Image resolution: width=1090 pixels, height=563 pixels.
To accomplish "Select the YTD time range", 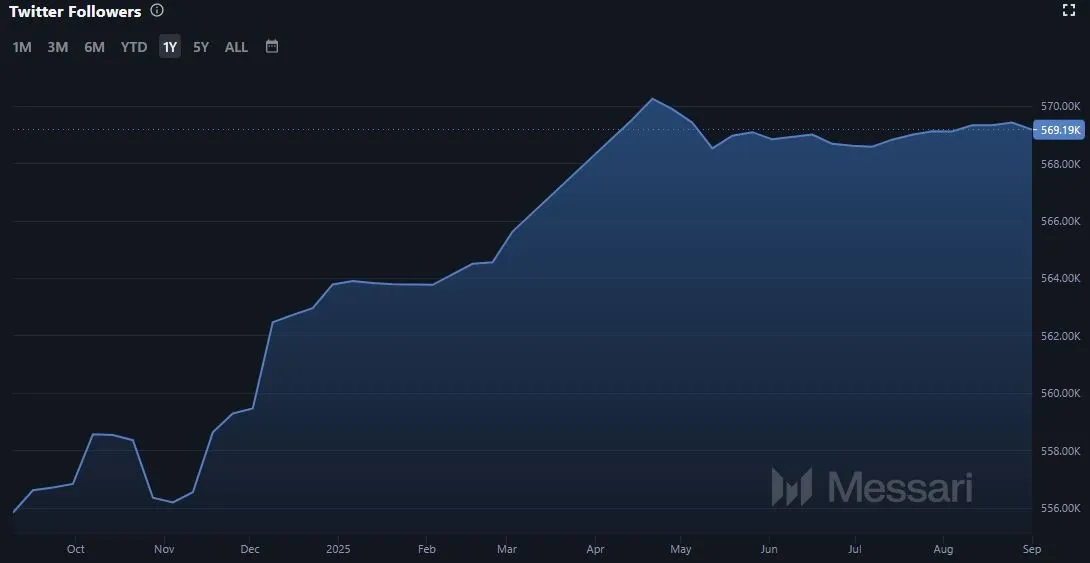I will point(133,47).
